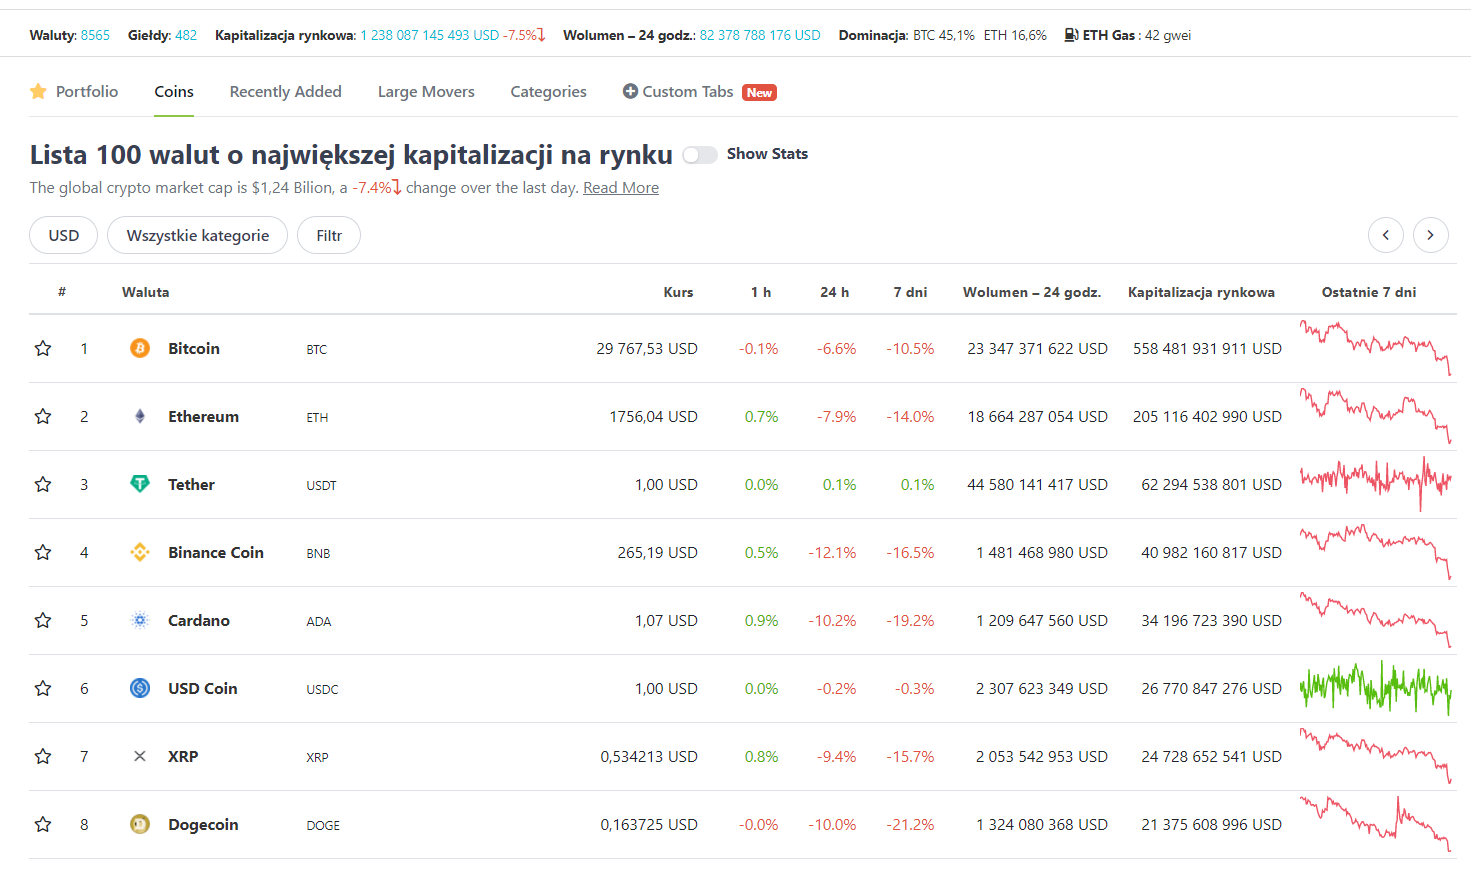This screenshot has height=871, width=1471.
Task: Click Dogecoin market cap 21 375 608 996 USD
Action: tap(1212, 824)
